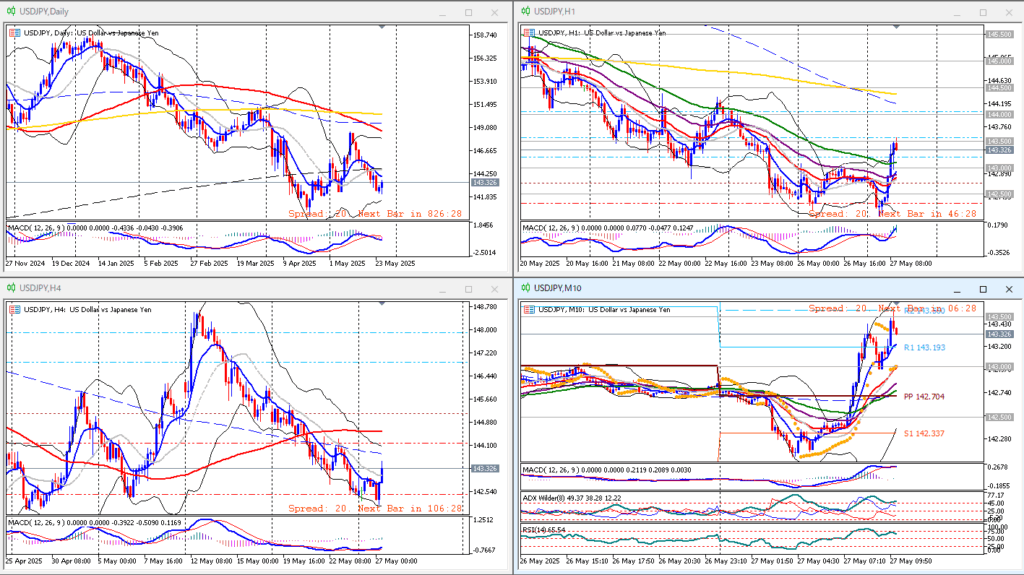
Task: Click 'Next Bar in 106:28' spread text
Action: (x=409, y=508)
